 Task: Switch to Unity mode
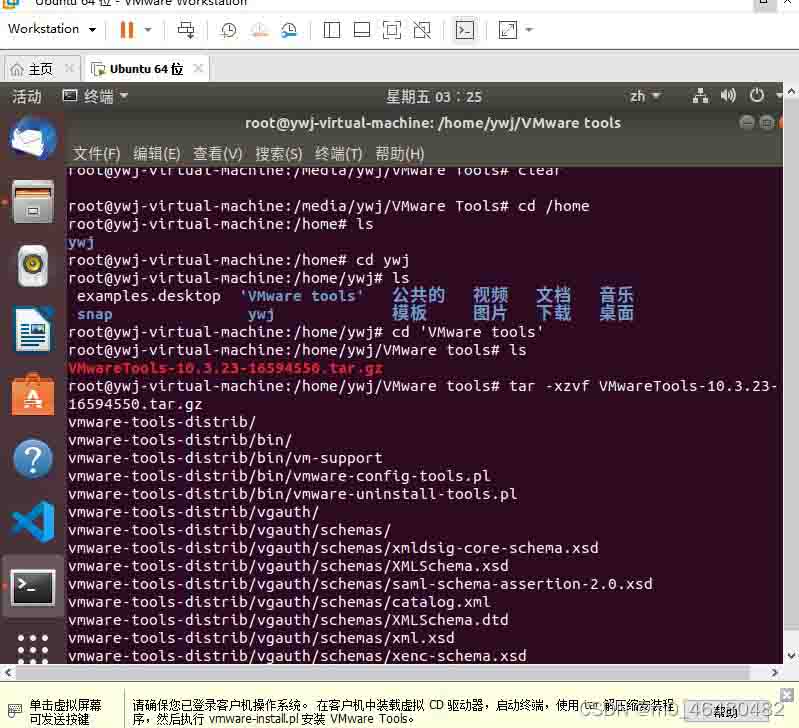pos(422,30)
